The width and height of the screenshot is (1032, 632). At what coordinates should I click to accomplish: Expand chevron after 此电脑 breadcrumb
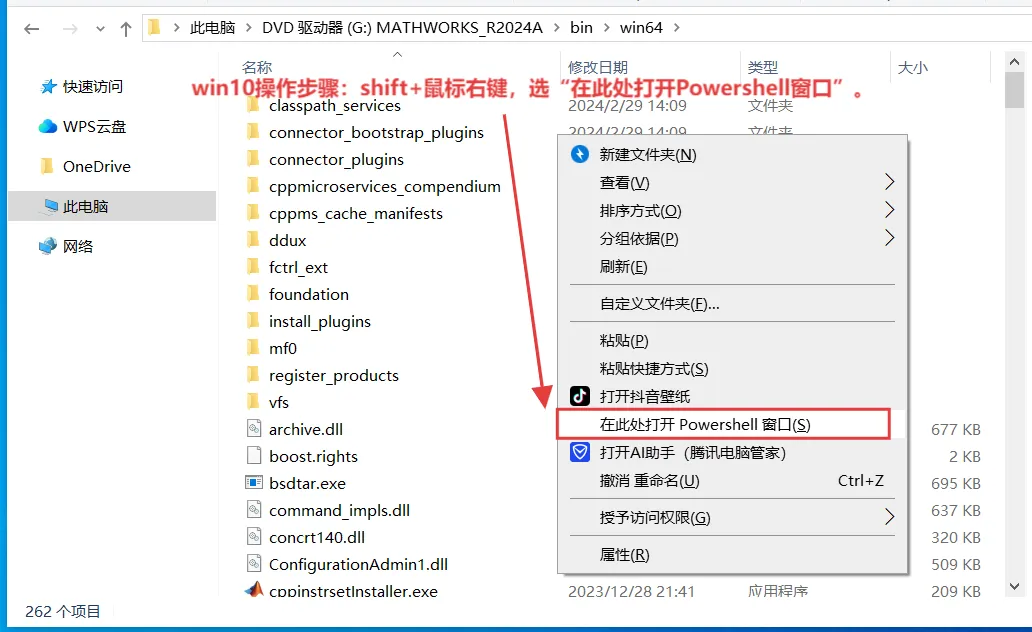pyautogui.click(x=249, y=28)
